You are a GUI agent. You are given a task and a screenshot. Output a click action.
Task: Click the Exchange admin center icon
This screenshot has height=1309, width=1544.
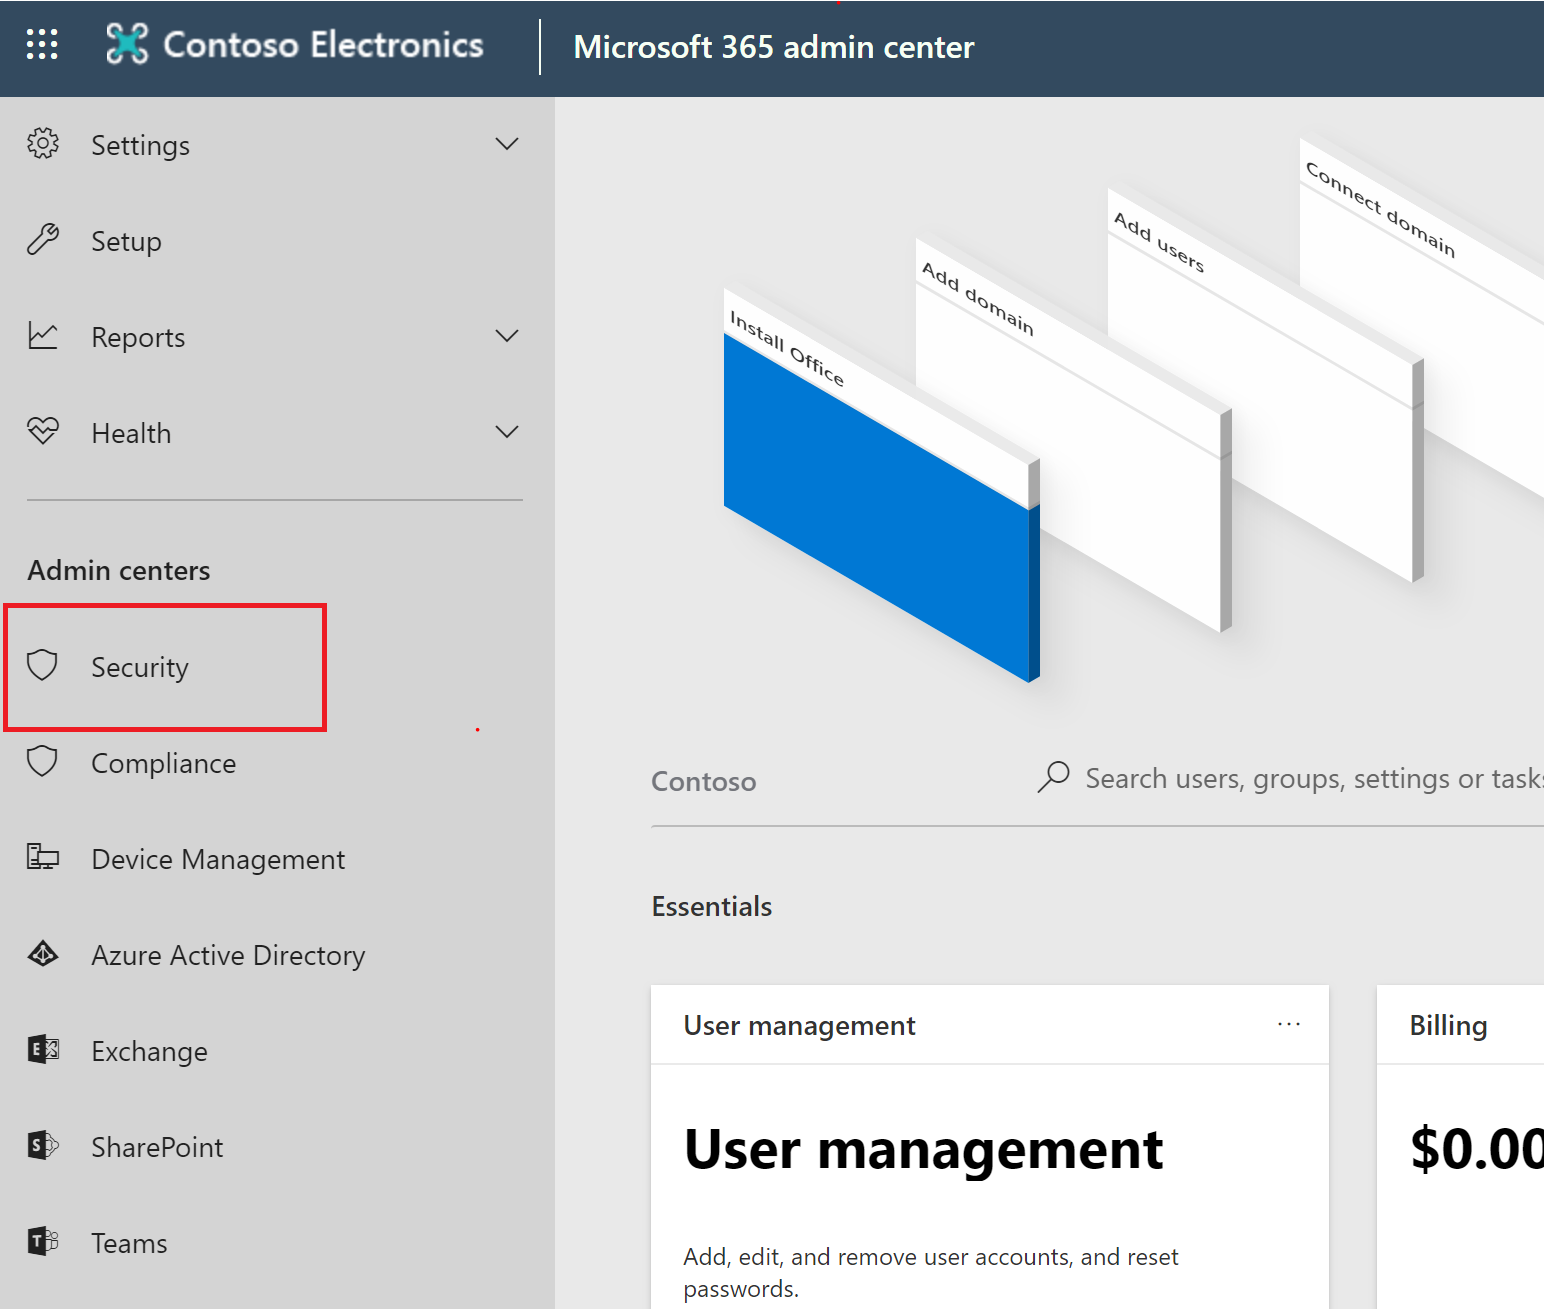43,1050
